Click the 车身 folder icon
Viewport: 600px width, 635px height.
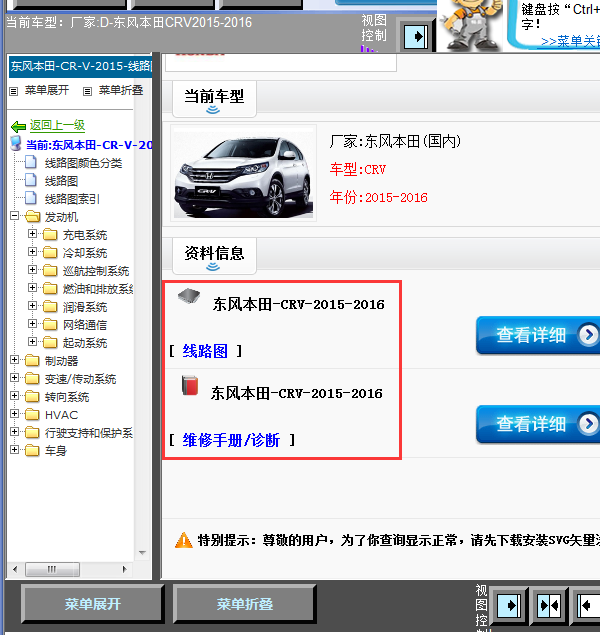pyautogui.click(x=32, y=451)
